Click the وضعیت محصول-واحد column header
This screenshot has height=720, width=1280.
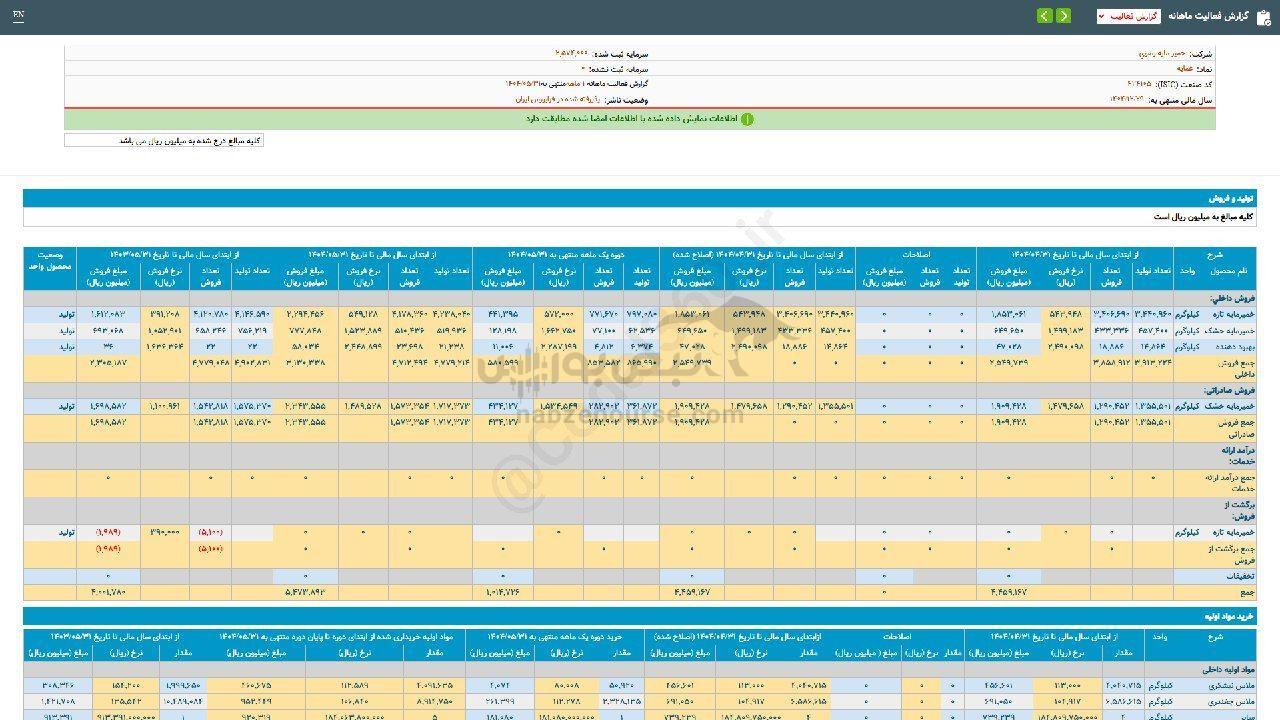click(50, 262)
